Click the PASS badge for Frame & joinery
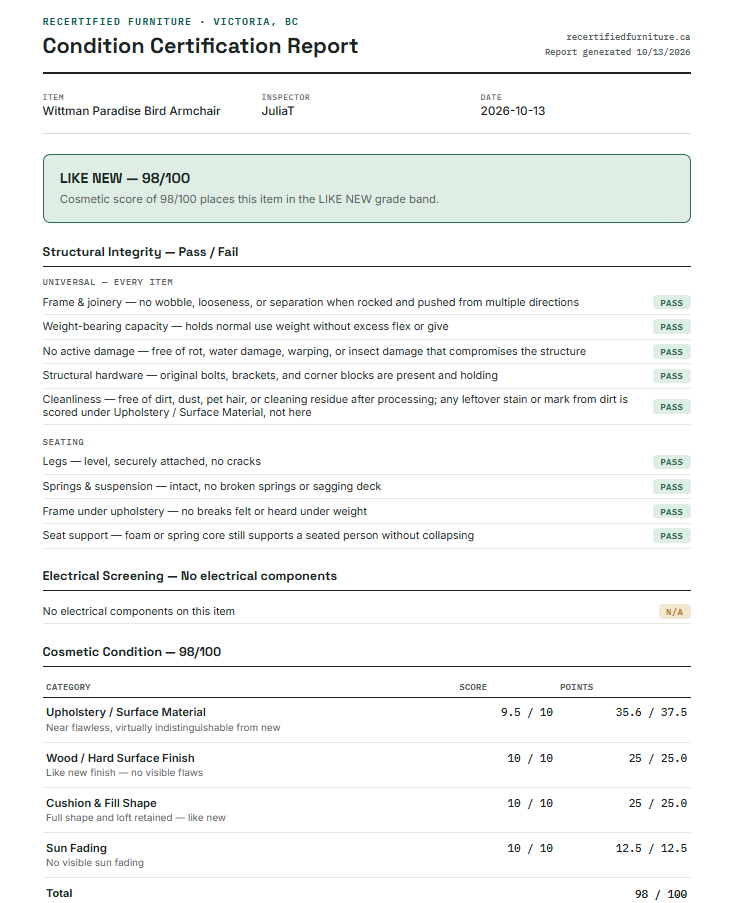Viewport: 742px width, 903px height. (671, 302)
